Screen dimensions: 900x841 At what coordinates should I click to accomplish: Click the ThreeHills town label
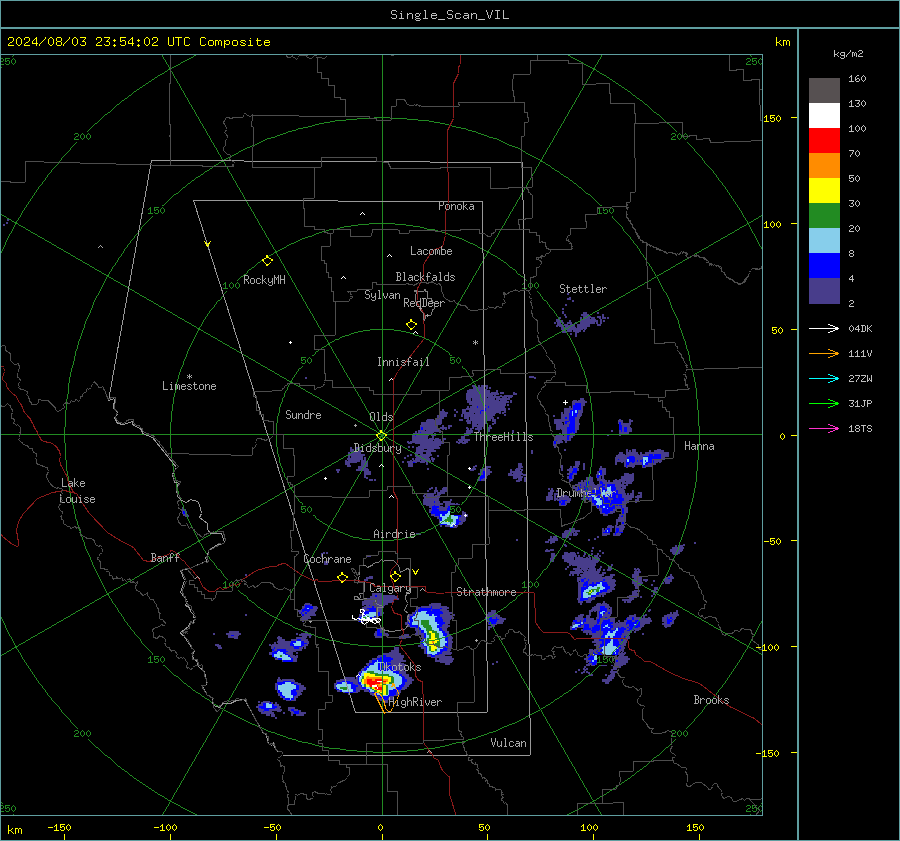pos(503,437)
